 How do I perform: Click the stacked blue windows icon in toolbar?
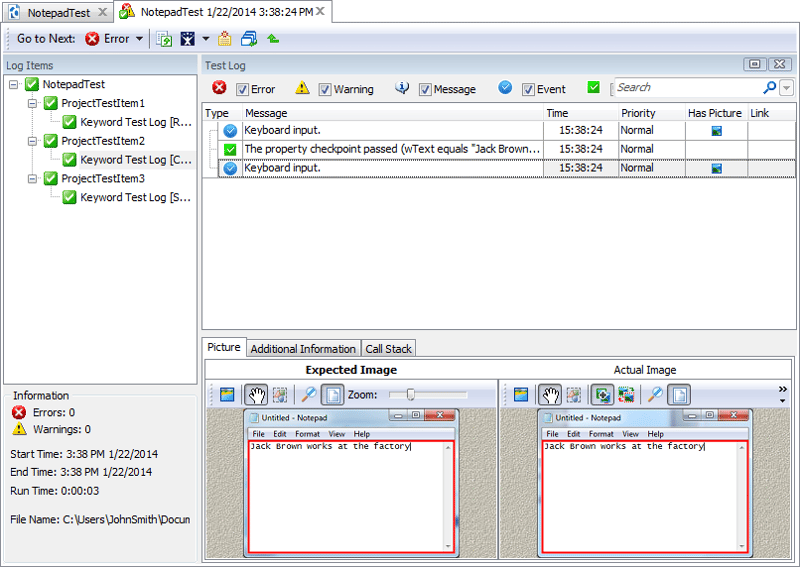[x=249, y=39]
